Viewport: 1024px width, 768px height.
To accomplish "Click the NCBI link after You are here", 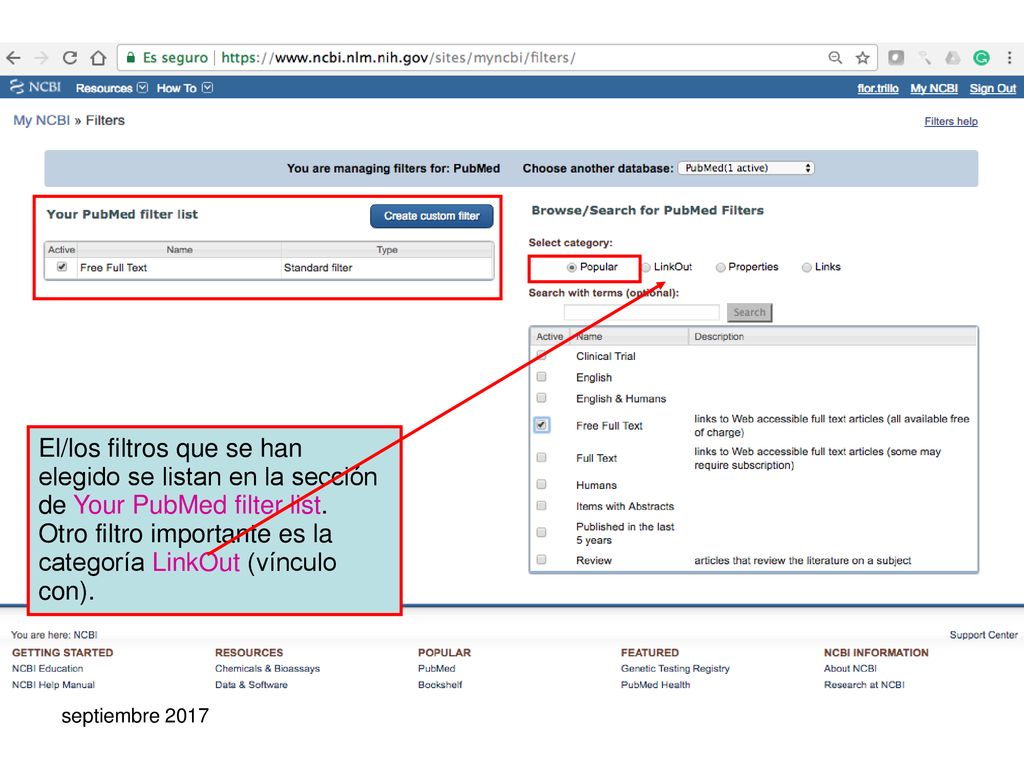I will tap(85, 635).
